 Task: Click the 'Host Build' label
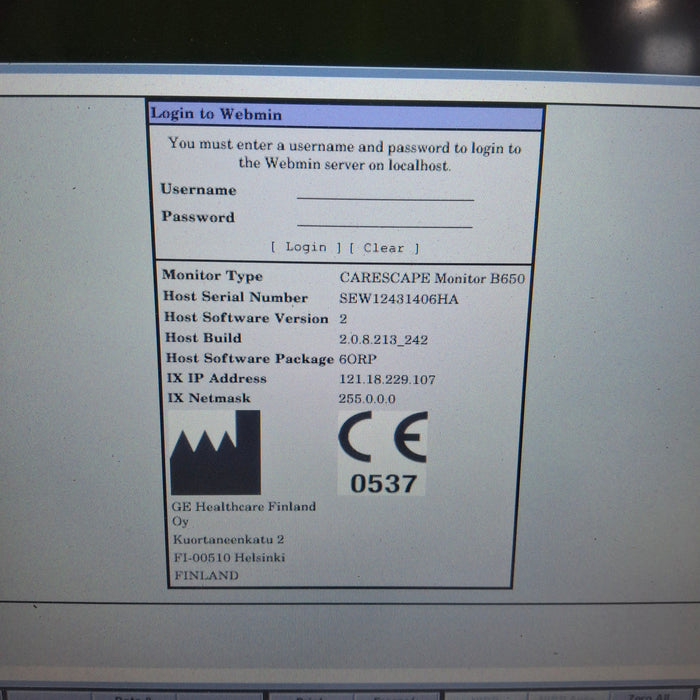pos(204,338)
